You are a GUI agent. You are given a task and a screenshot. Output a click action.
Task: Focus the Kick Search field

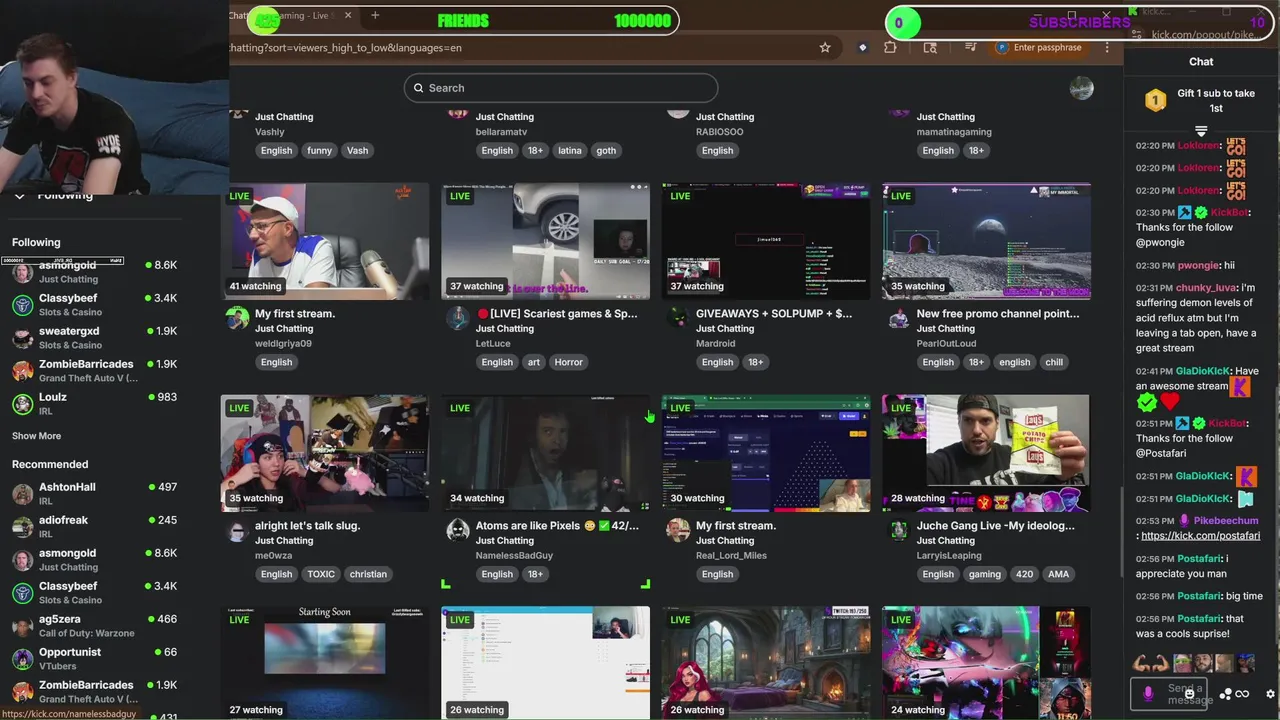pyautogui.click(x=561, y=88)
